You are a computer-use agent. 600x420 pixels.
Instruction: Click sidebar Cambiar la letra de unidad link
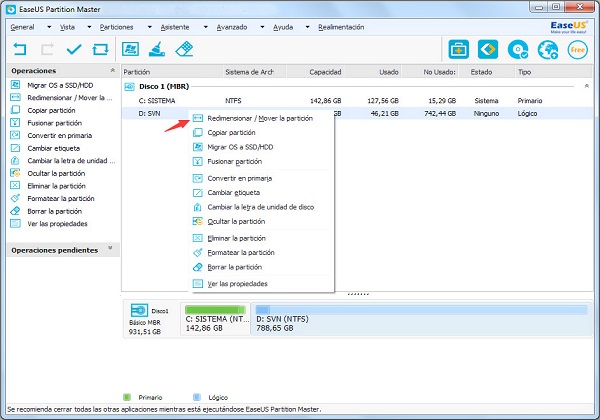[71, 161]
